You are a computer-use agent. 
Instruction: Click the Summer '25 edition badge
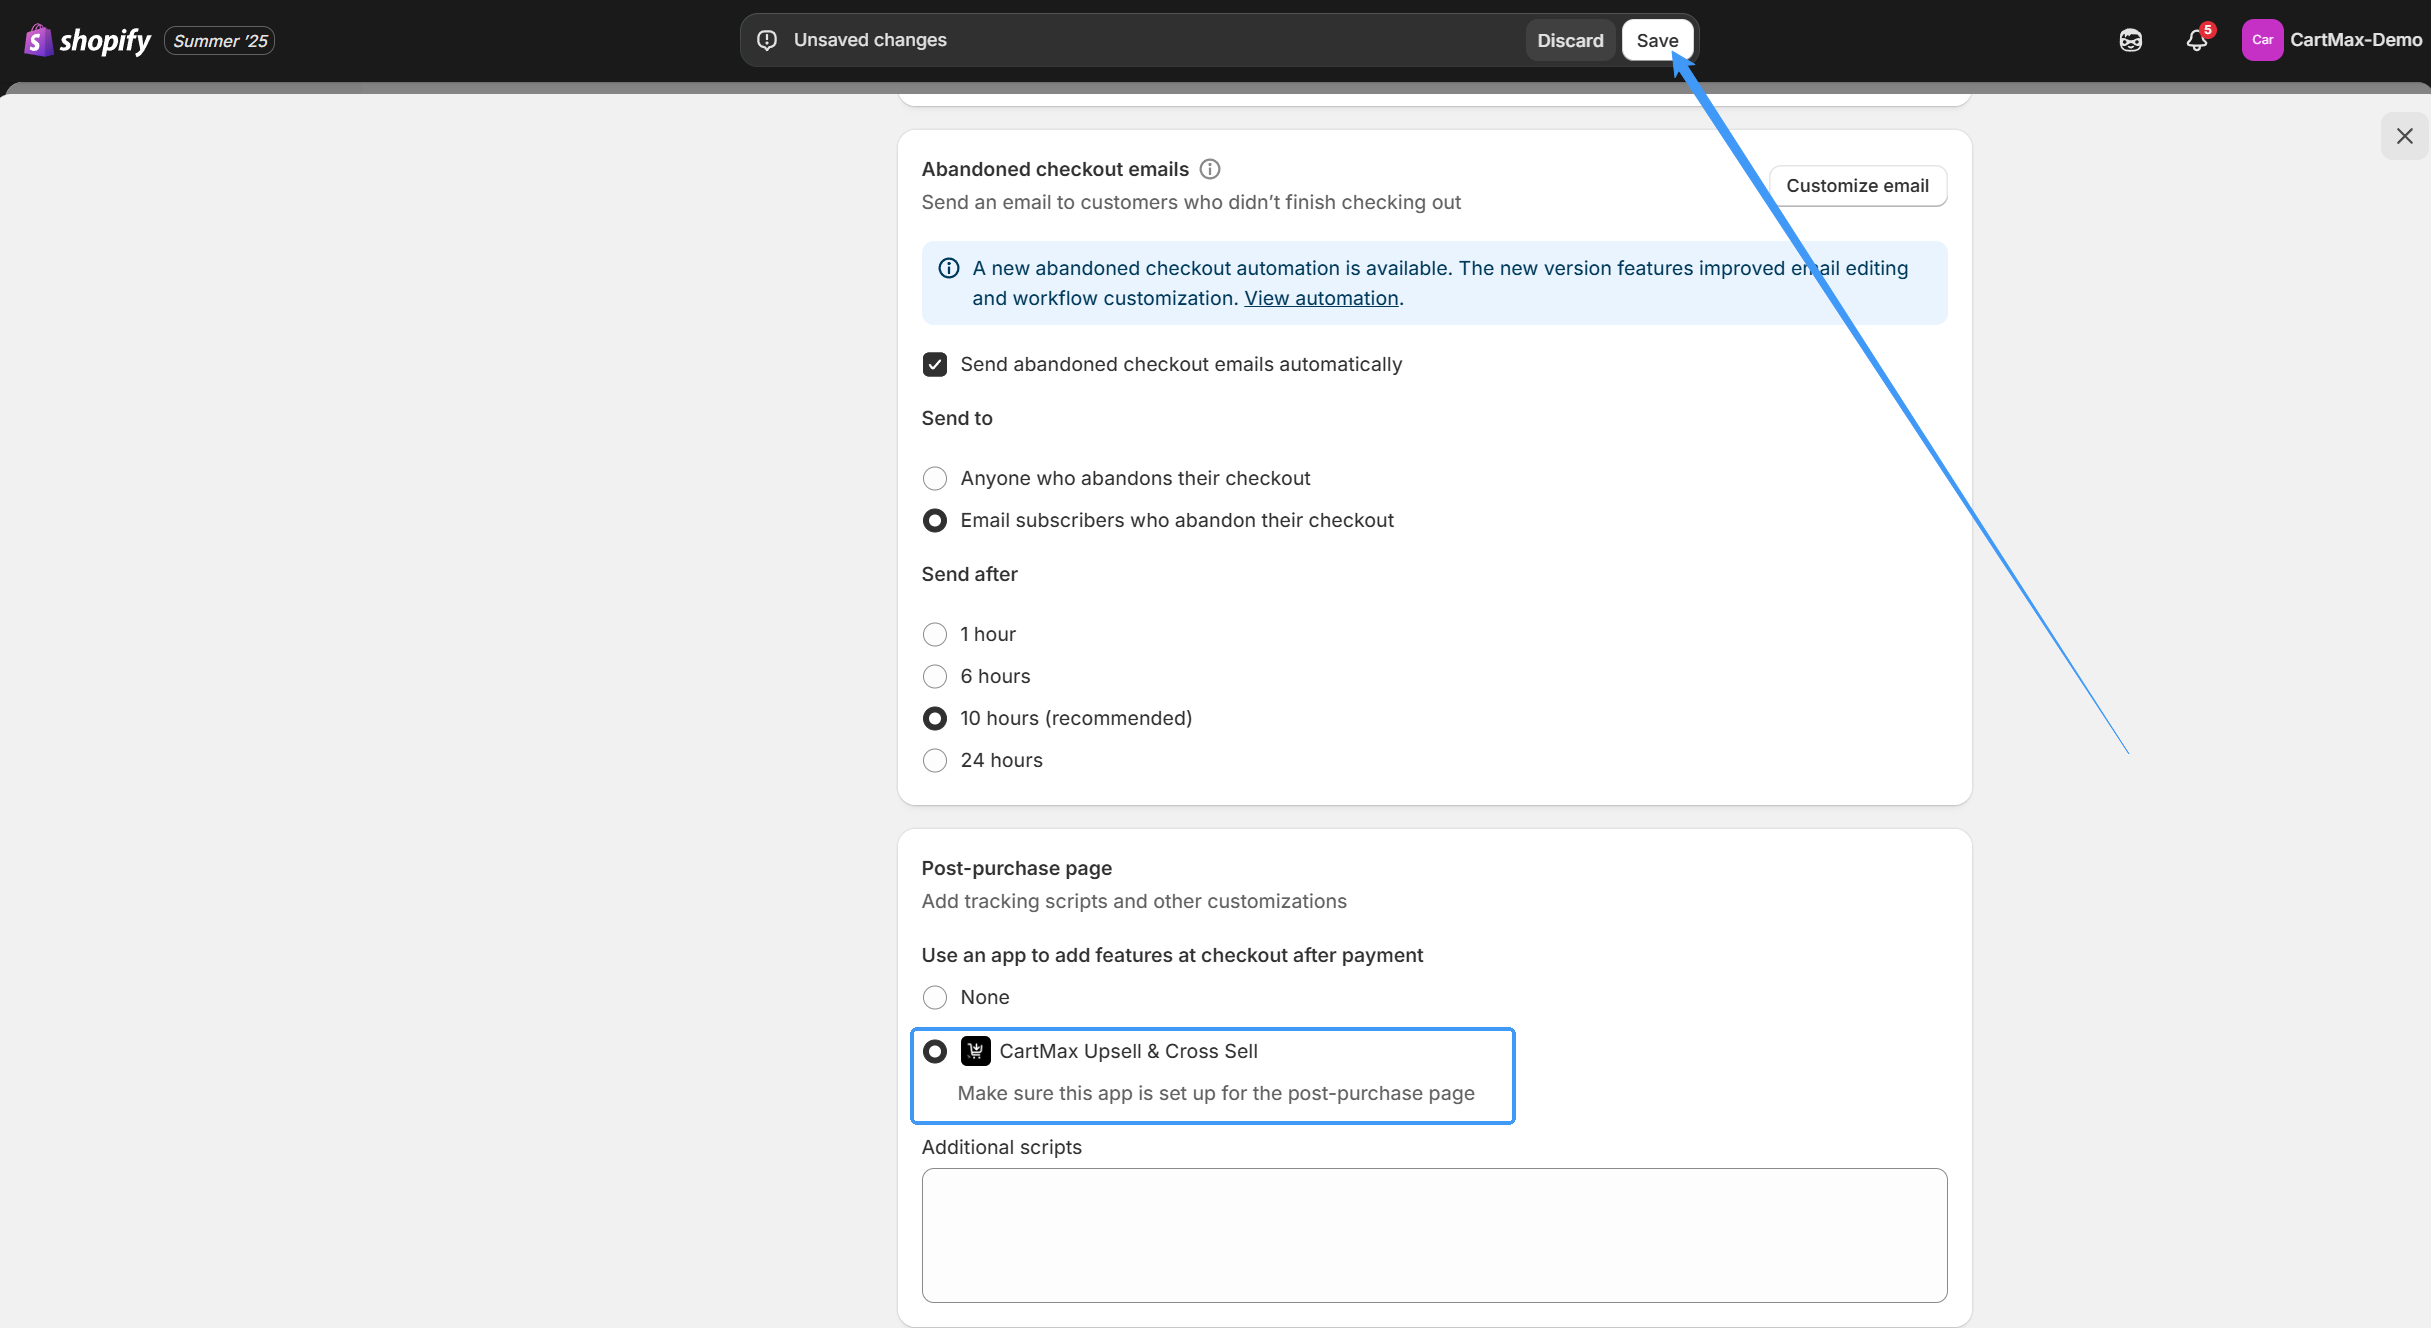[220, 41]
